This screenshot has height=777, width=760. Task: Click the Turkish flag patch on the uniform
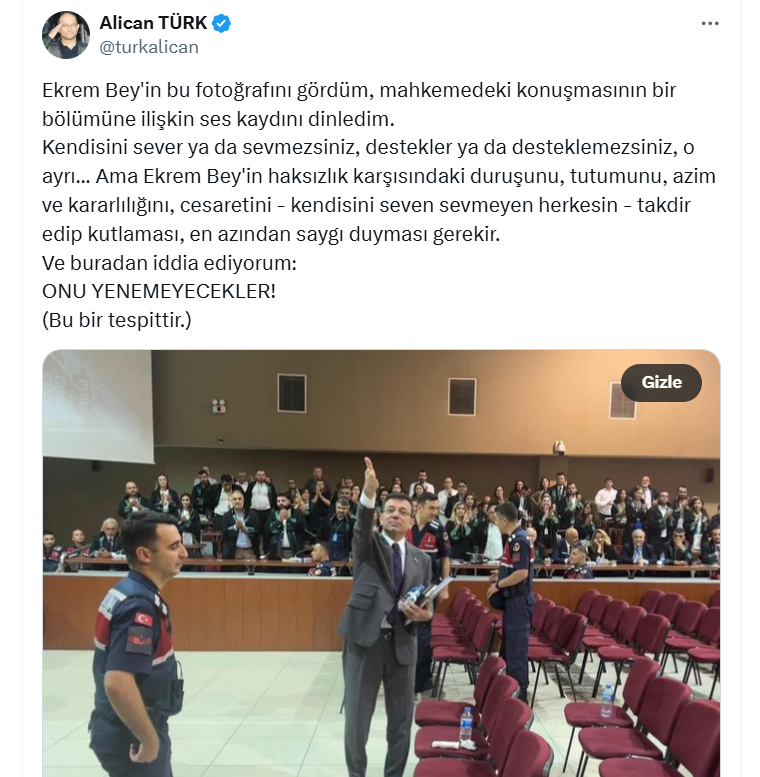pos(143,619)
